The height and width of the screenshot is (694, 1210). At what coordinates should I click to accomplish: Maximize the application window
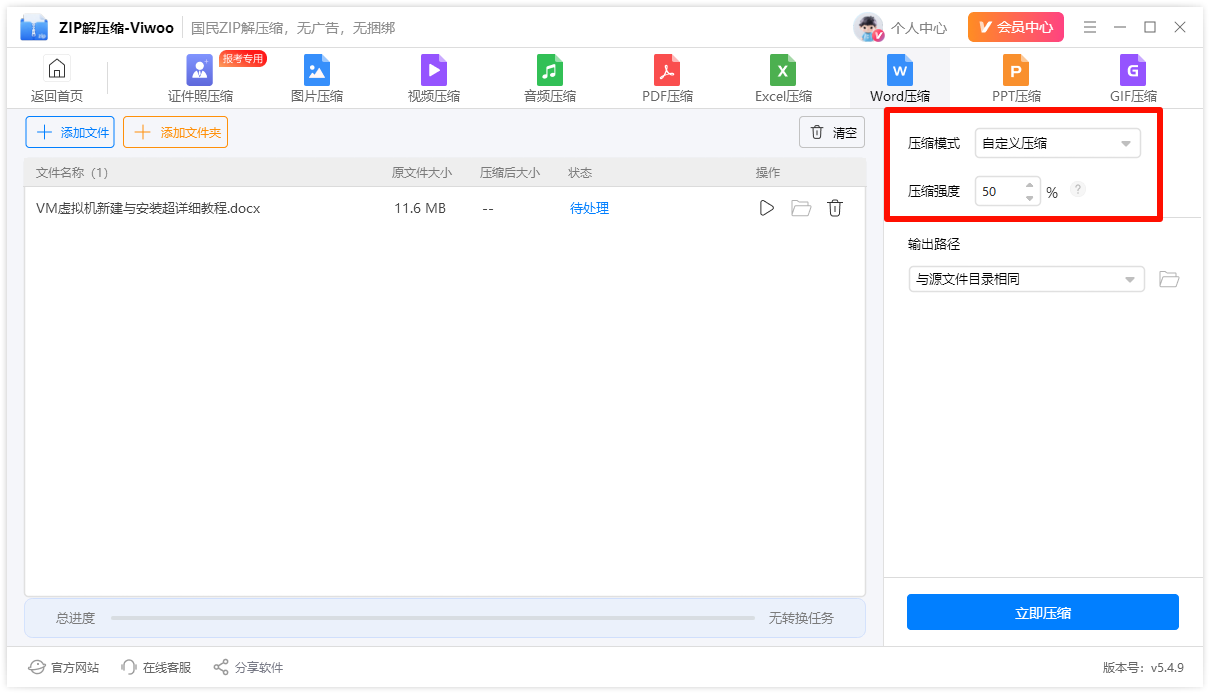click(1150, 27)
